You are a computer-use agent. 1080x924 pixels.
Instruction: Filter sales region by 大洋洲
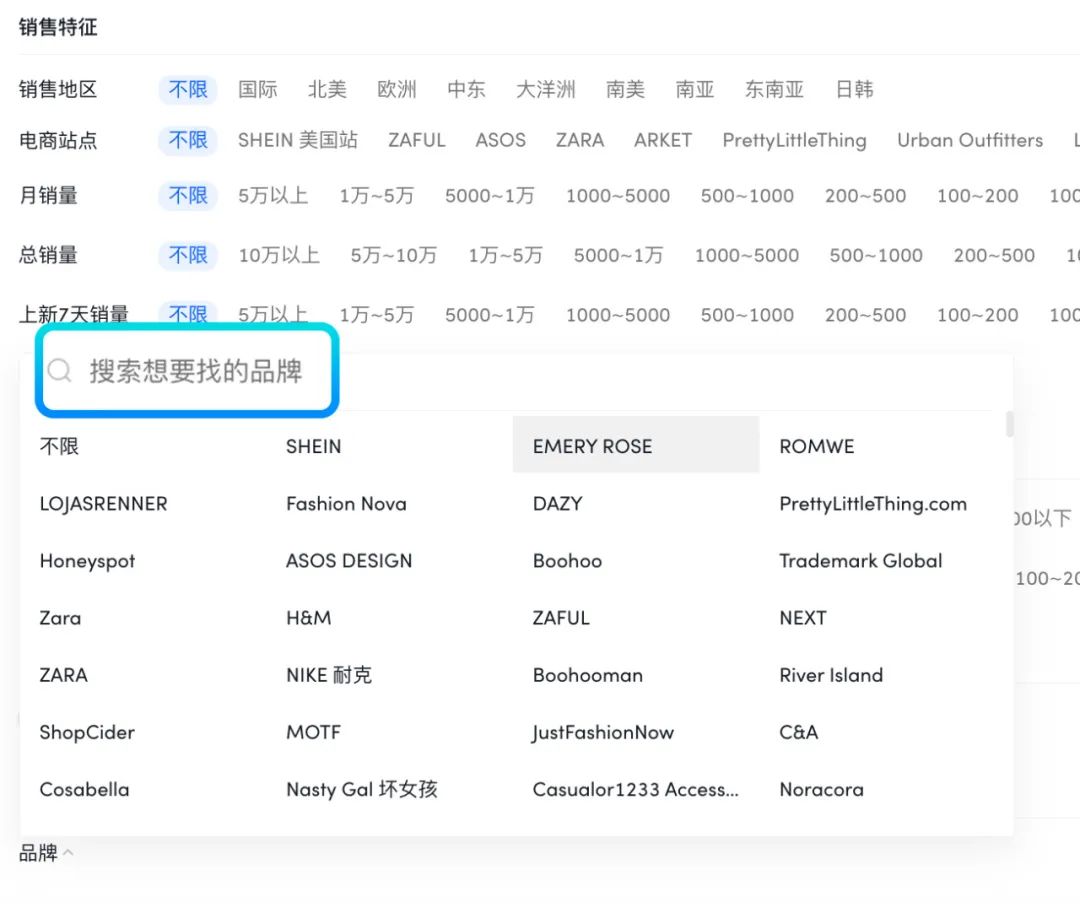(546, 90)
